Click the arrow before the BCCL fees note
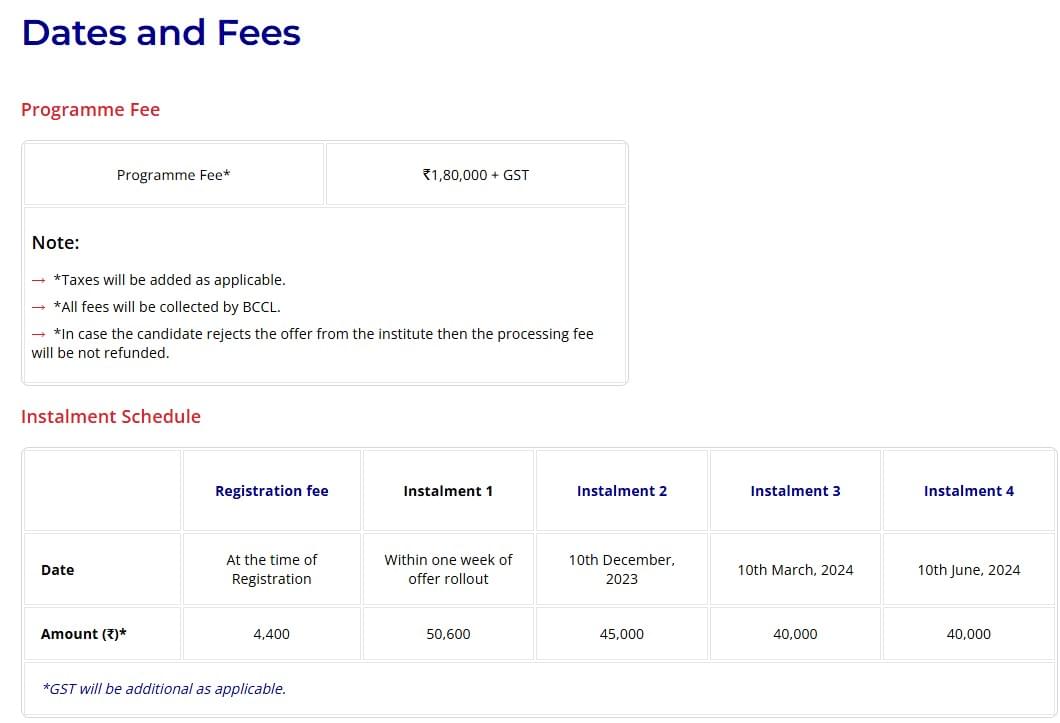1060x723 pixels. coord(38,307)
